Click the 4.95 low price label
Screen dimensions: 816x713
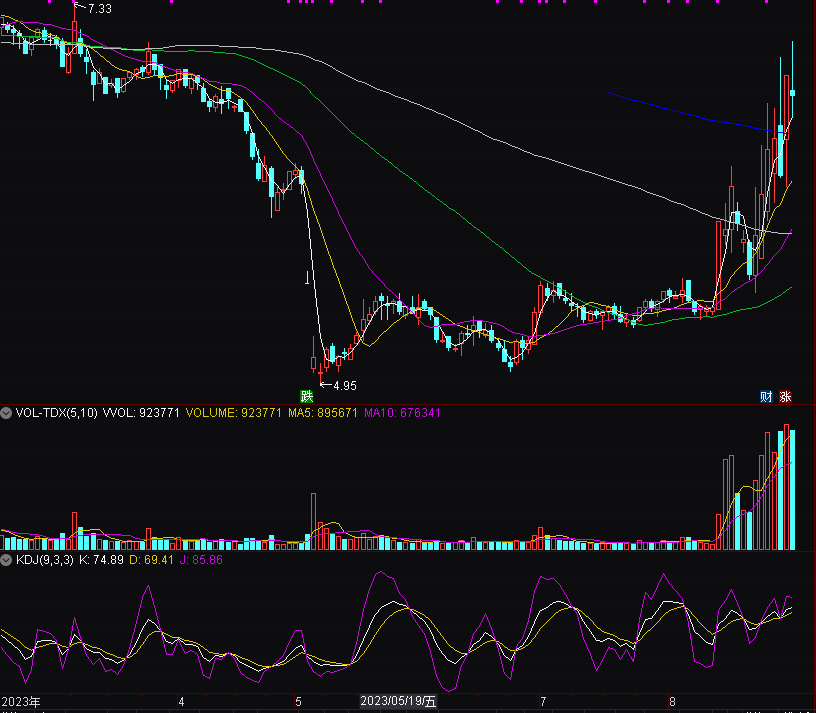[344, 385]
